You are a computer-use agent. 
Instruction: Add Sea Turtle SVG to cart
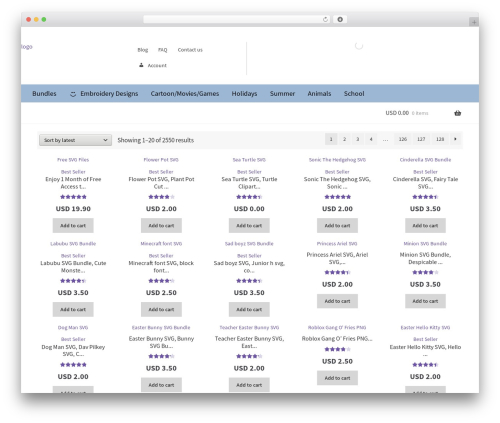coord(249,226)
